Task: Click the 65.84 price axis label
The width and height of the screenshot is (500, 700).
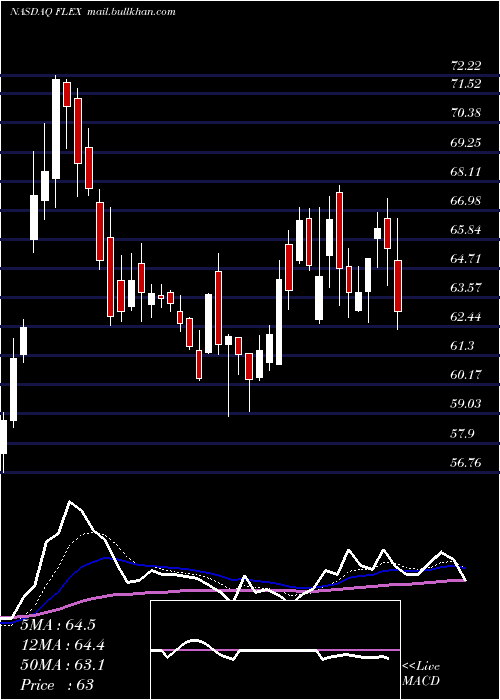Action: point(466,230)
